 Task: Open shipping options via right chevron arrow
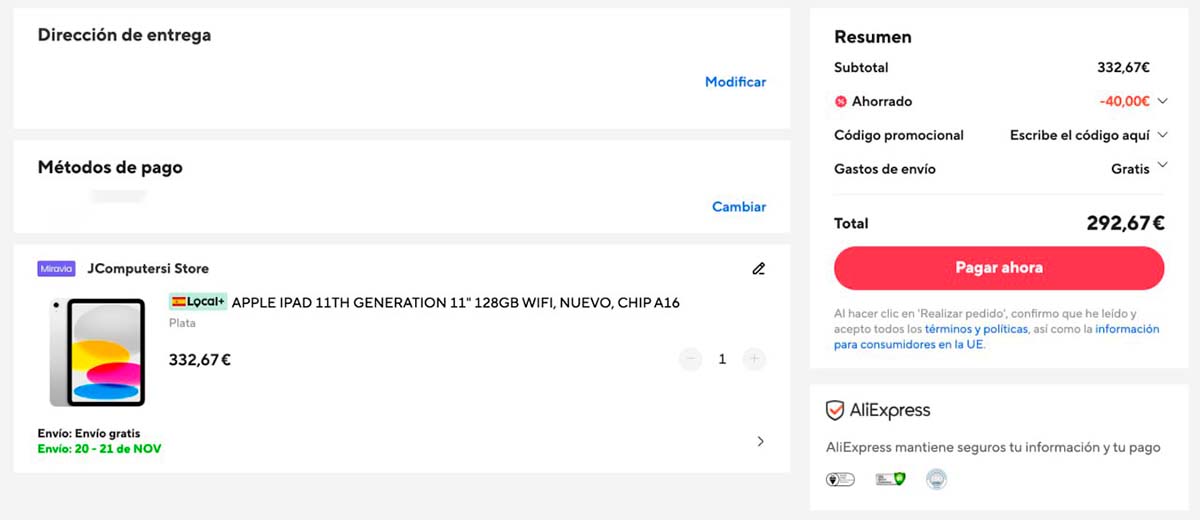point(760,441)
